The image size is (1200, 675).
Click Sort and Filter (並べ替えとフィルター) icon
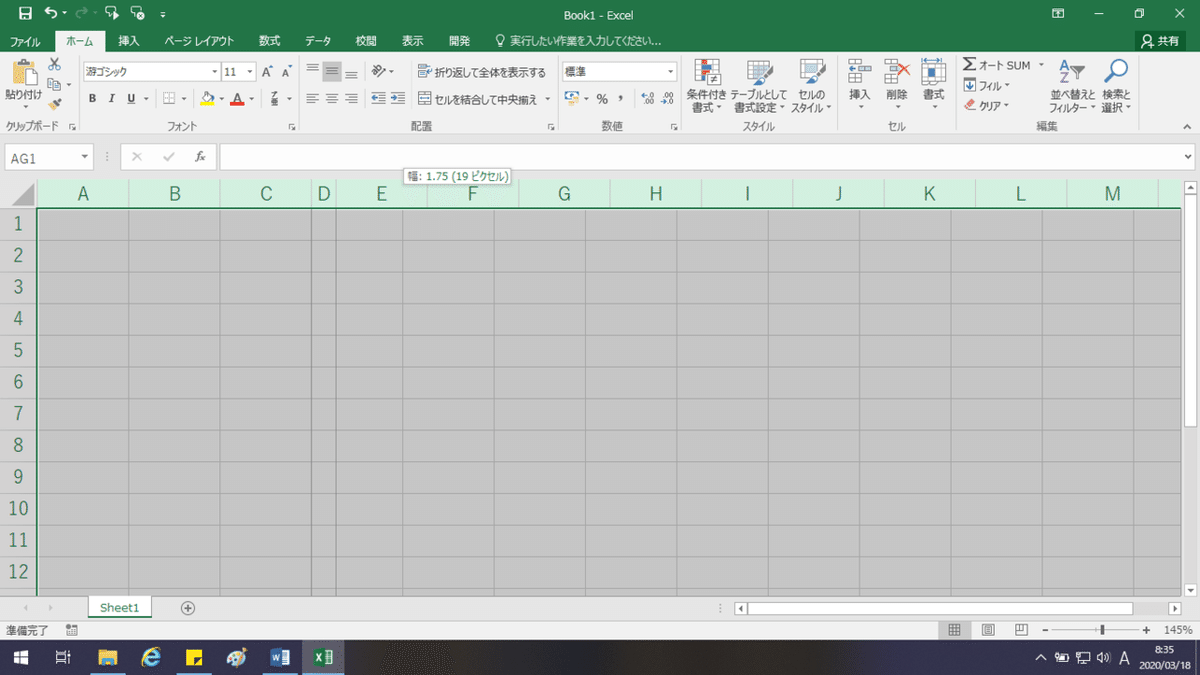[x=1071, y=72]
